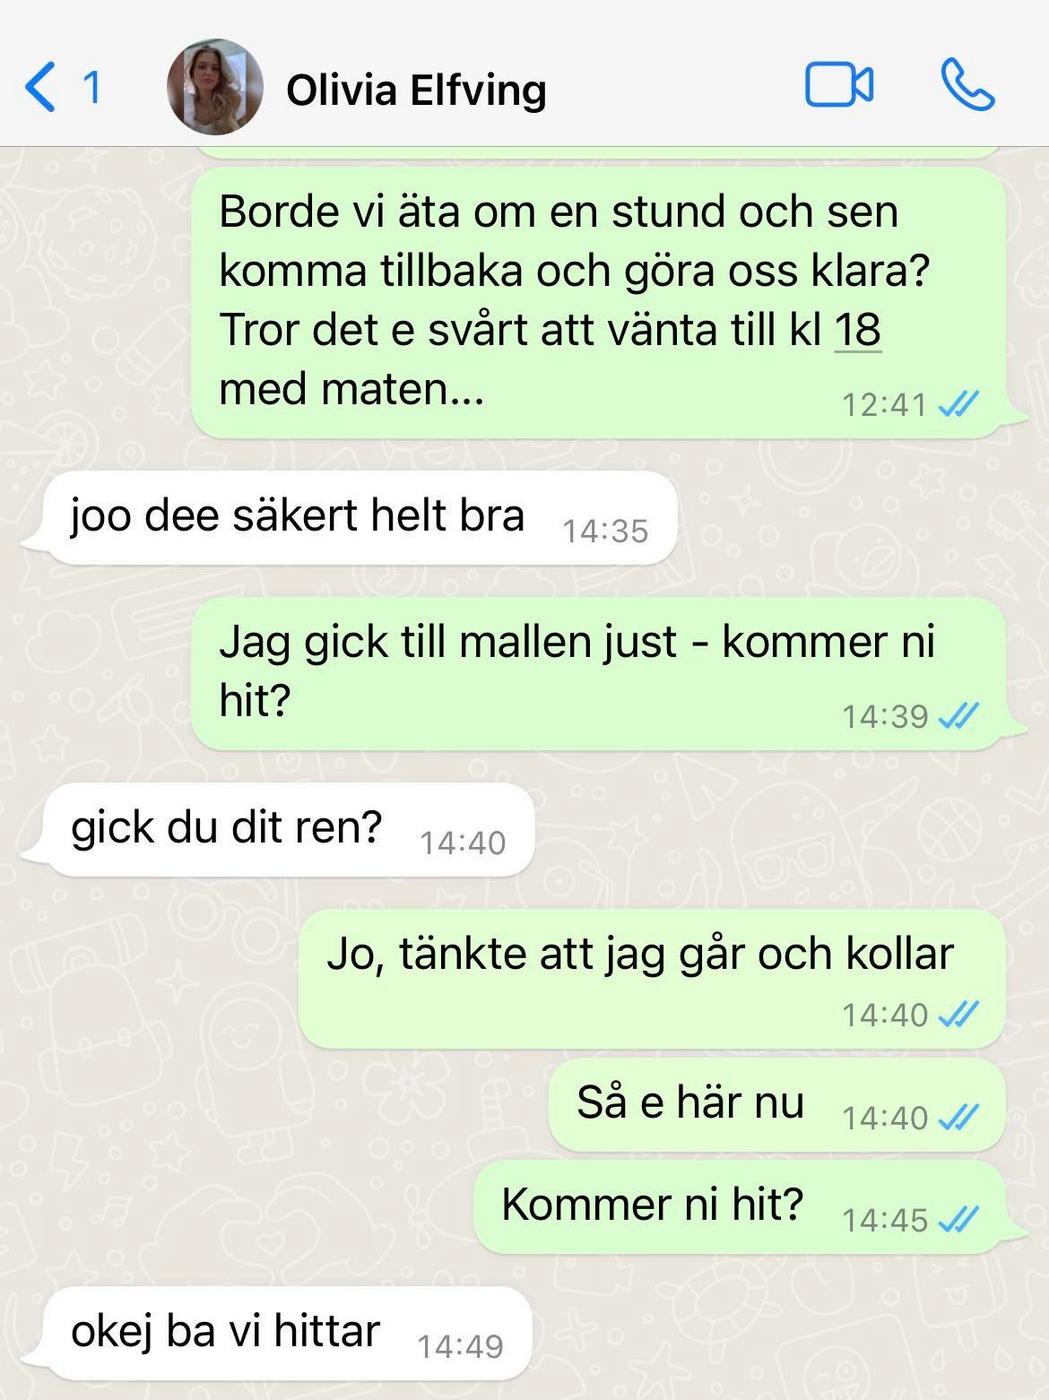Select the 'Kommer ni hit?' message

coord(740,1207)
